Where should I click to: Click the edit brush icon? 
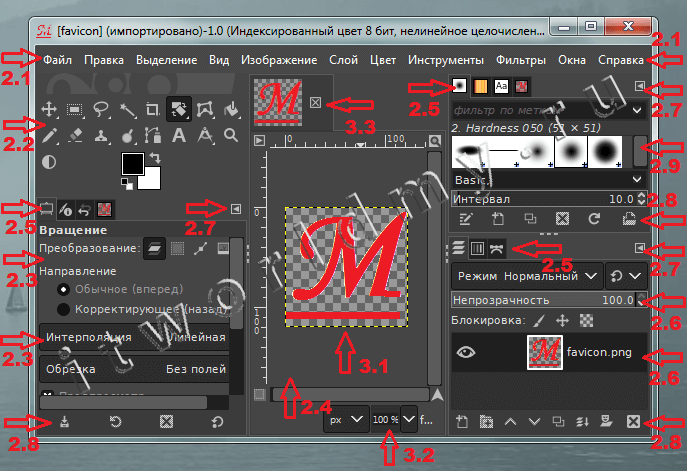point(465,219)
